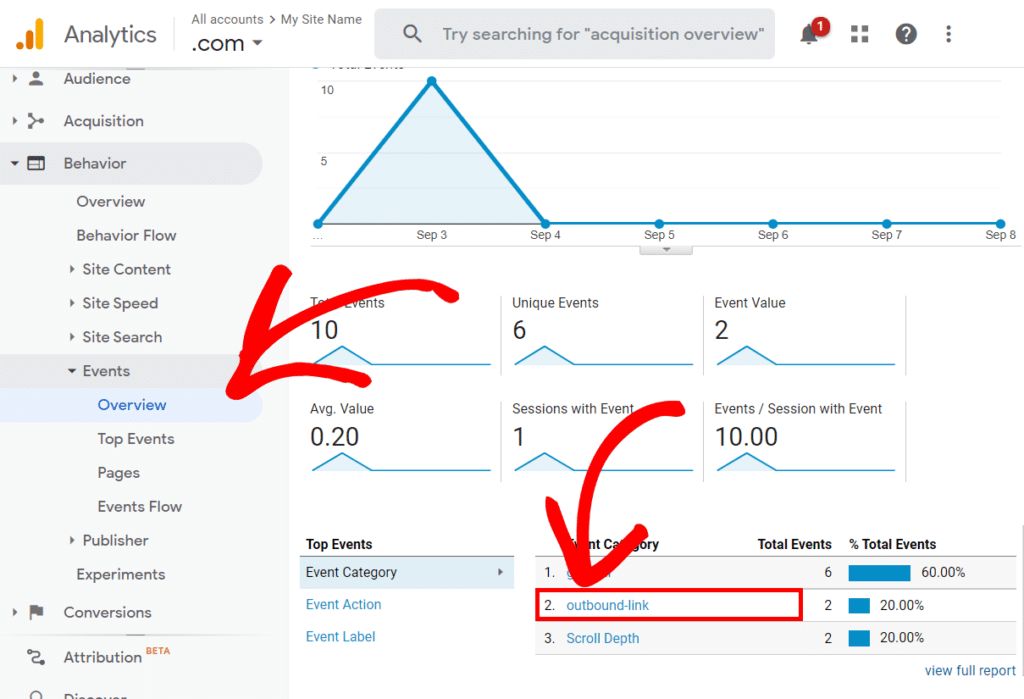This screenshot has height=699, width=1024.
Task: Open the three-dot options menu
Action: pyautogui.click(x=948, y=33)
